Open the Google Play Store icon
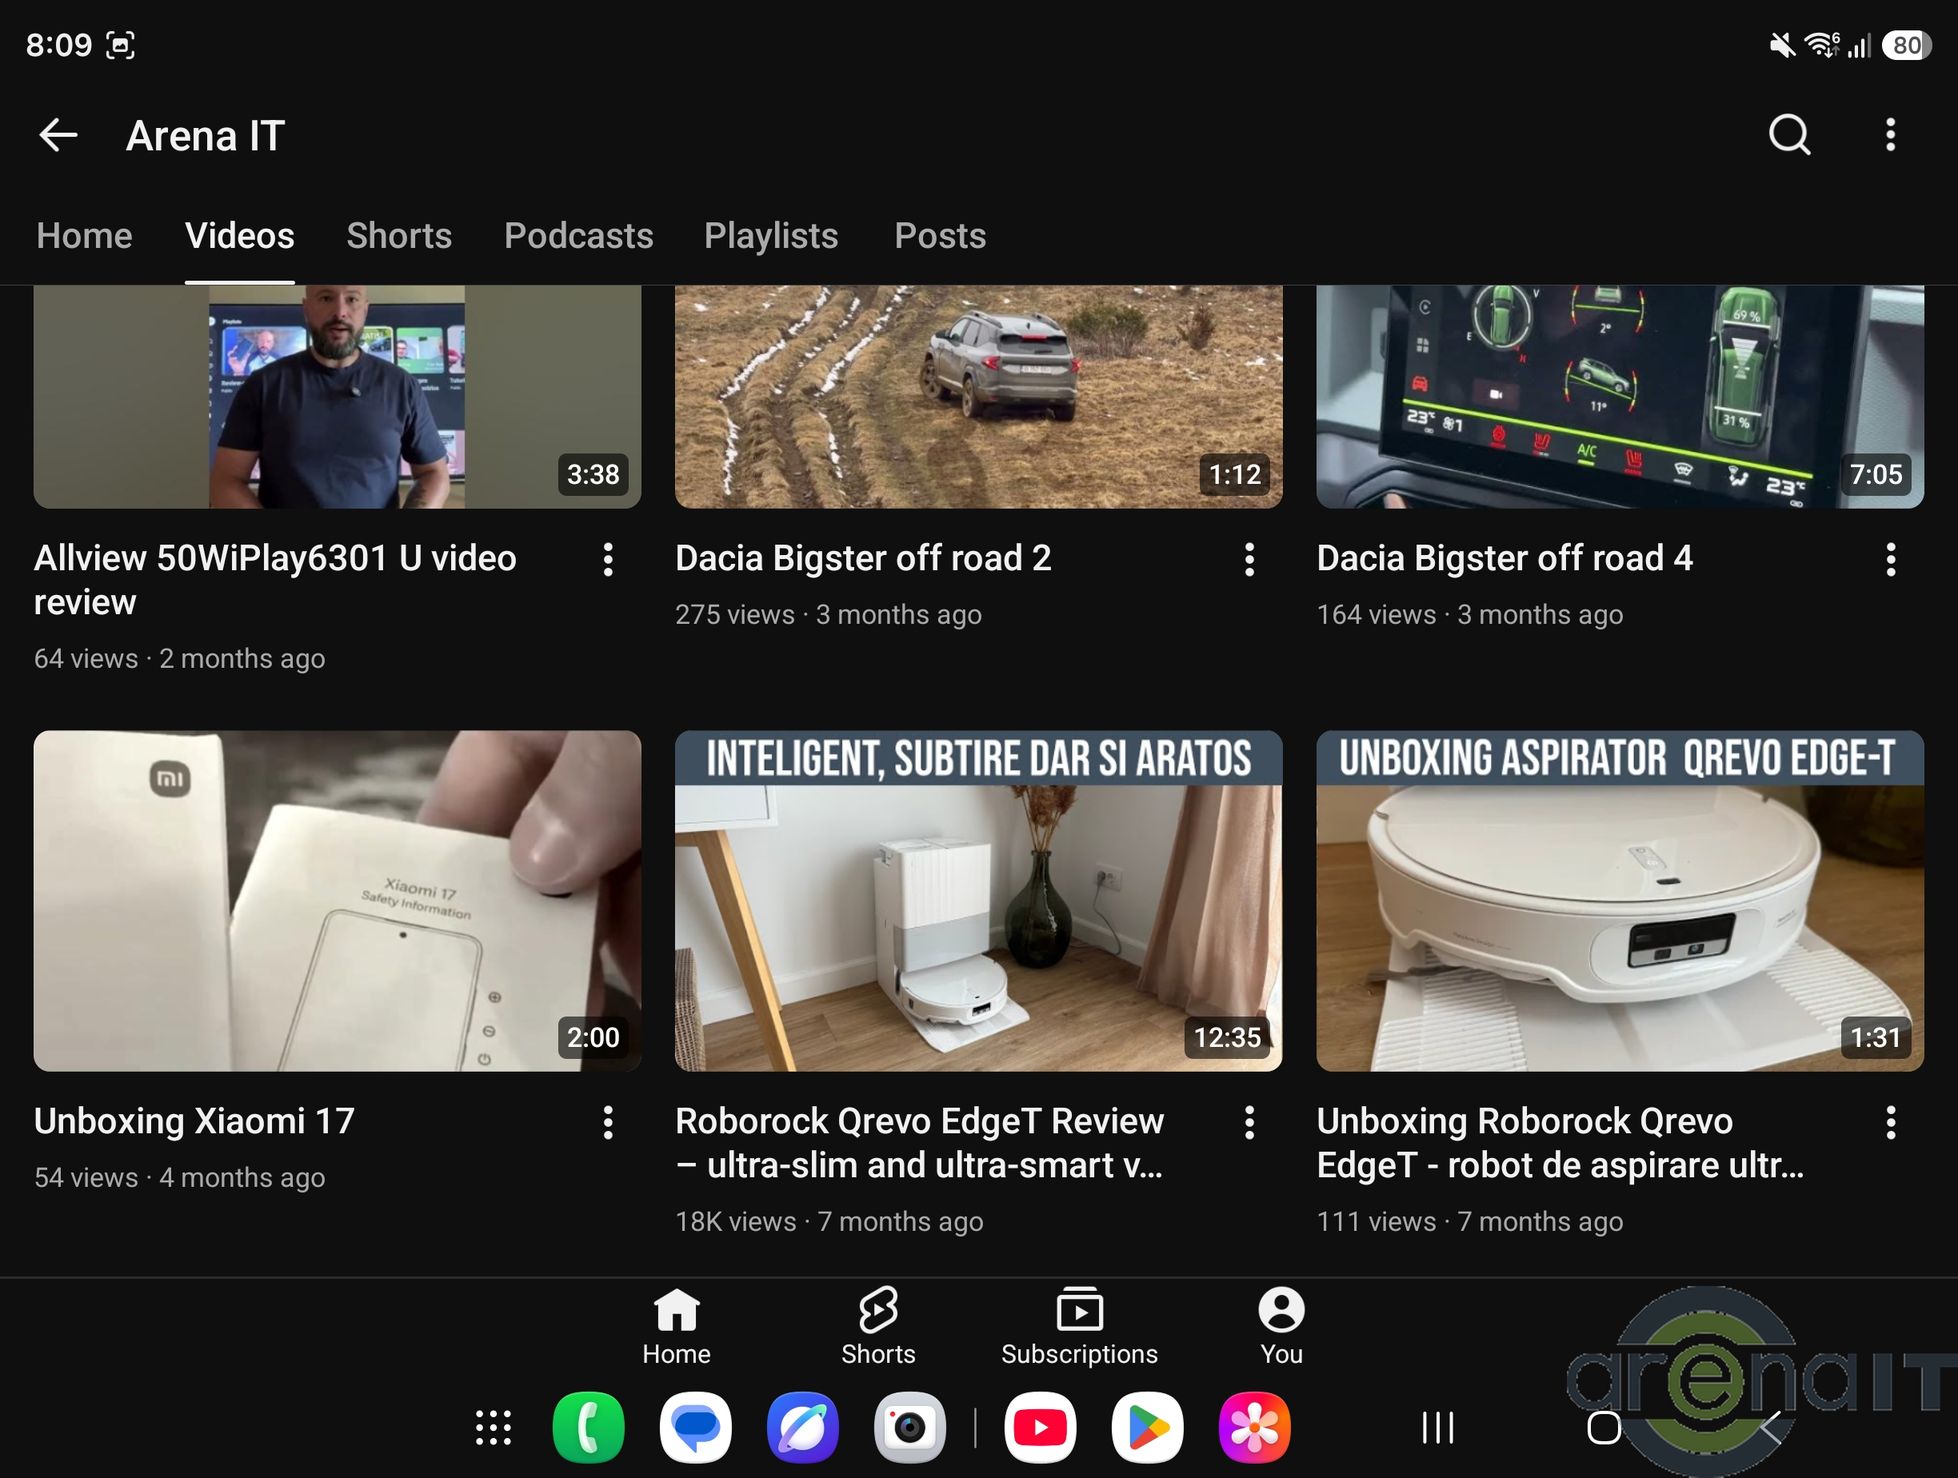The height and width of the screenshot is (1478, 1958). 1147,1428
